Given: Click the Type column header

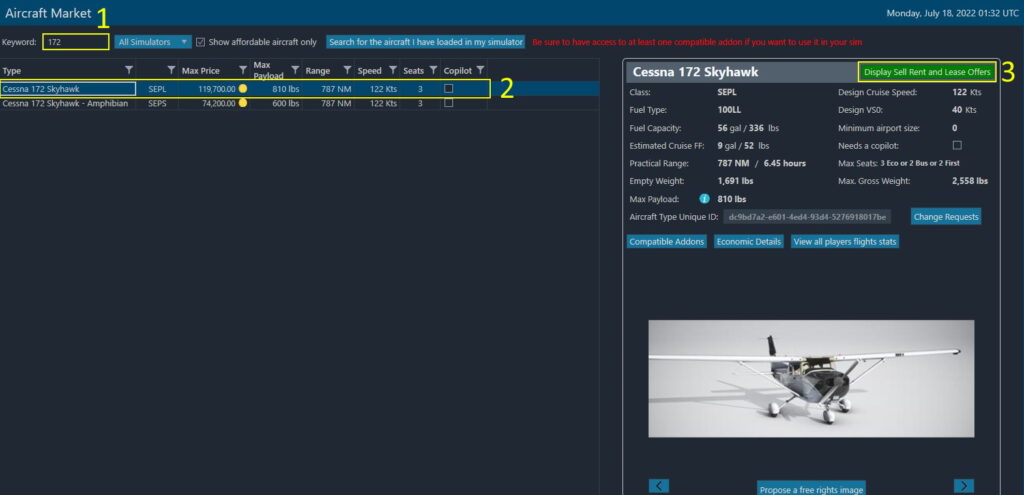Looking at the screenshot, I should [12, 71].
